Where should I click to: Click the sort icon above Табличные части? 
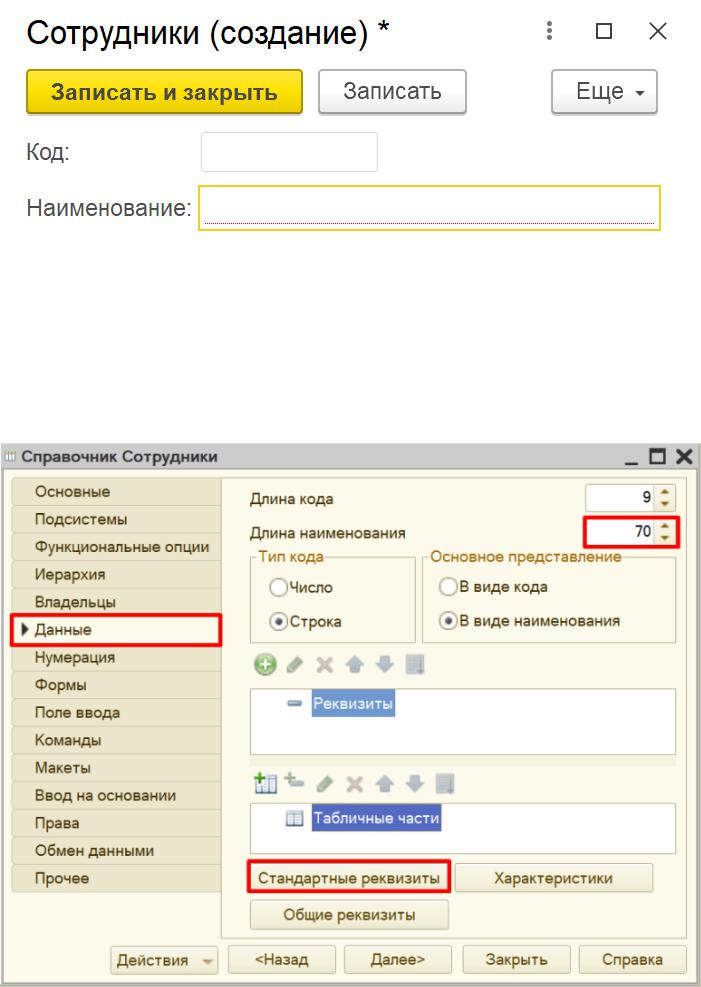click(x=445, y=784)
